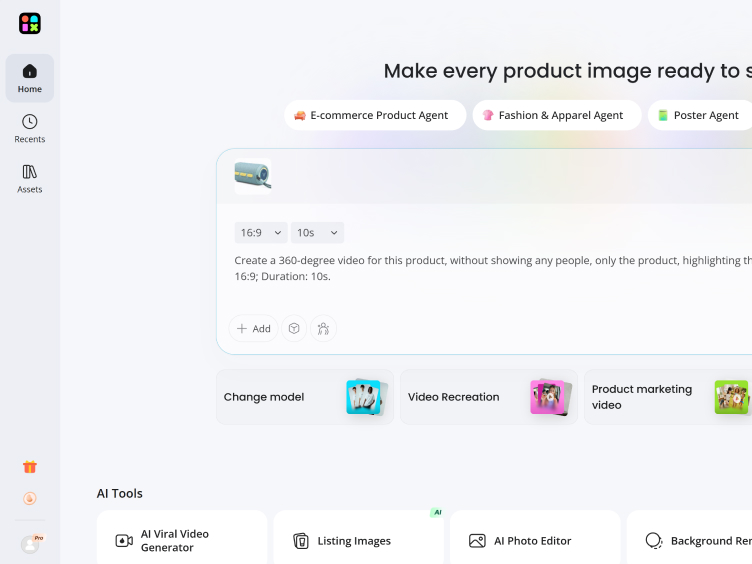Click the Product marketing video thumbnail
Image resolution: width=752 pixels, height=564 pixels.
point(733,397)
